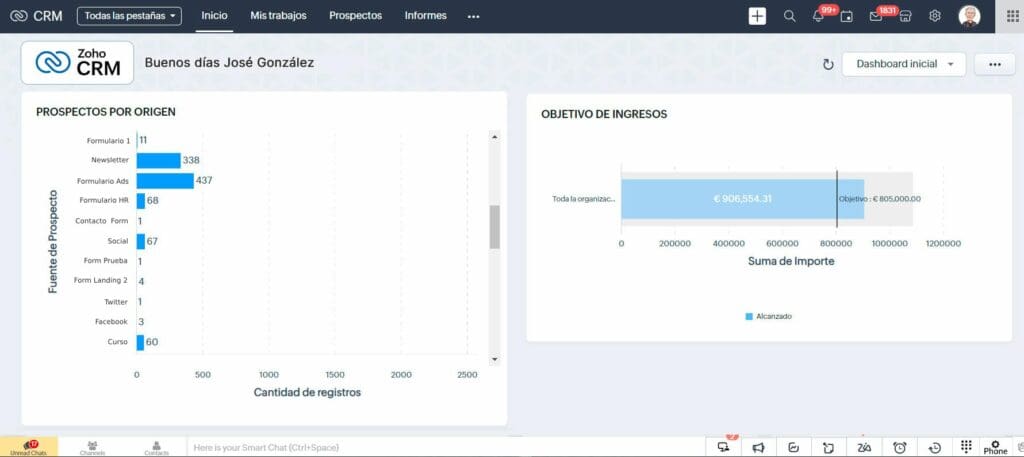Click the prospectos chart scrollbar thumb

coord(494,227)
